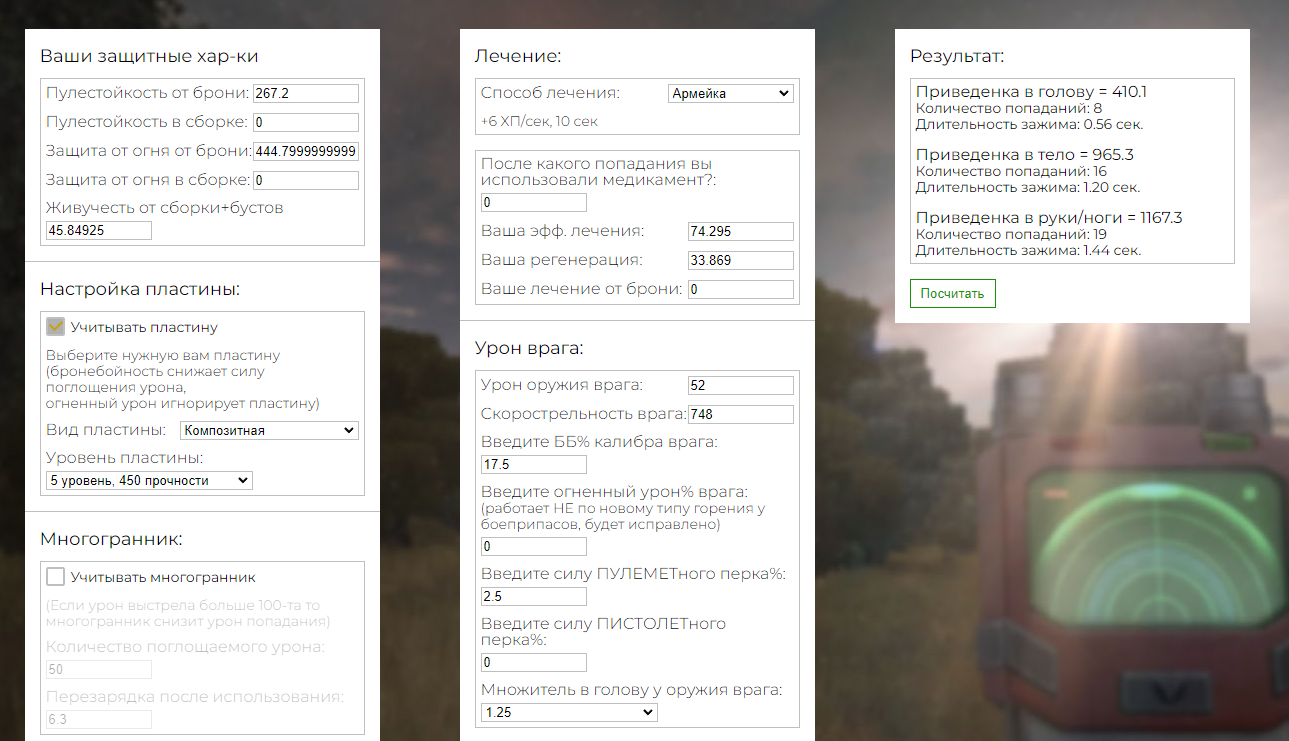Enable the 'Учитывать многогранник' checkbox
This screenshot has width=1289, height=741.
56,577
